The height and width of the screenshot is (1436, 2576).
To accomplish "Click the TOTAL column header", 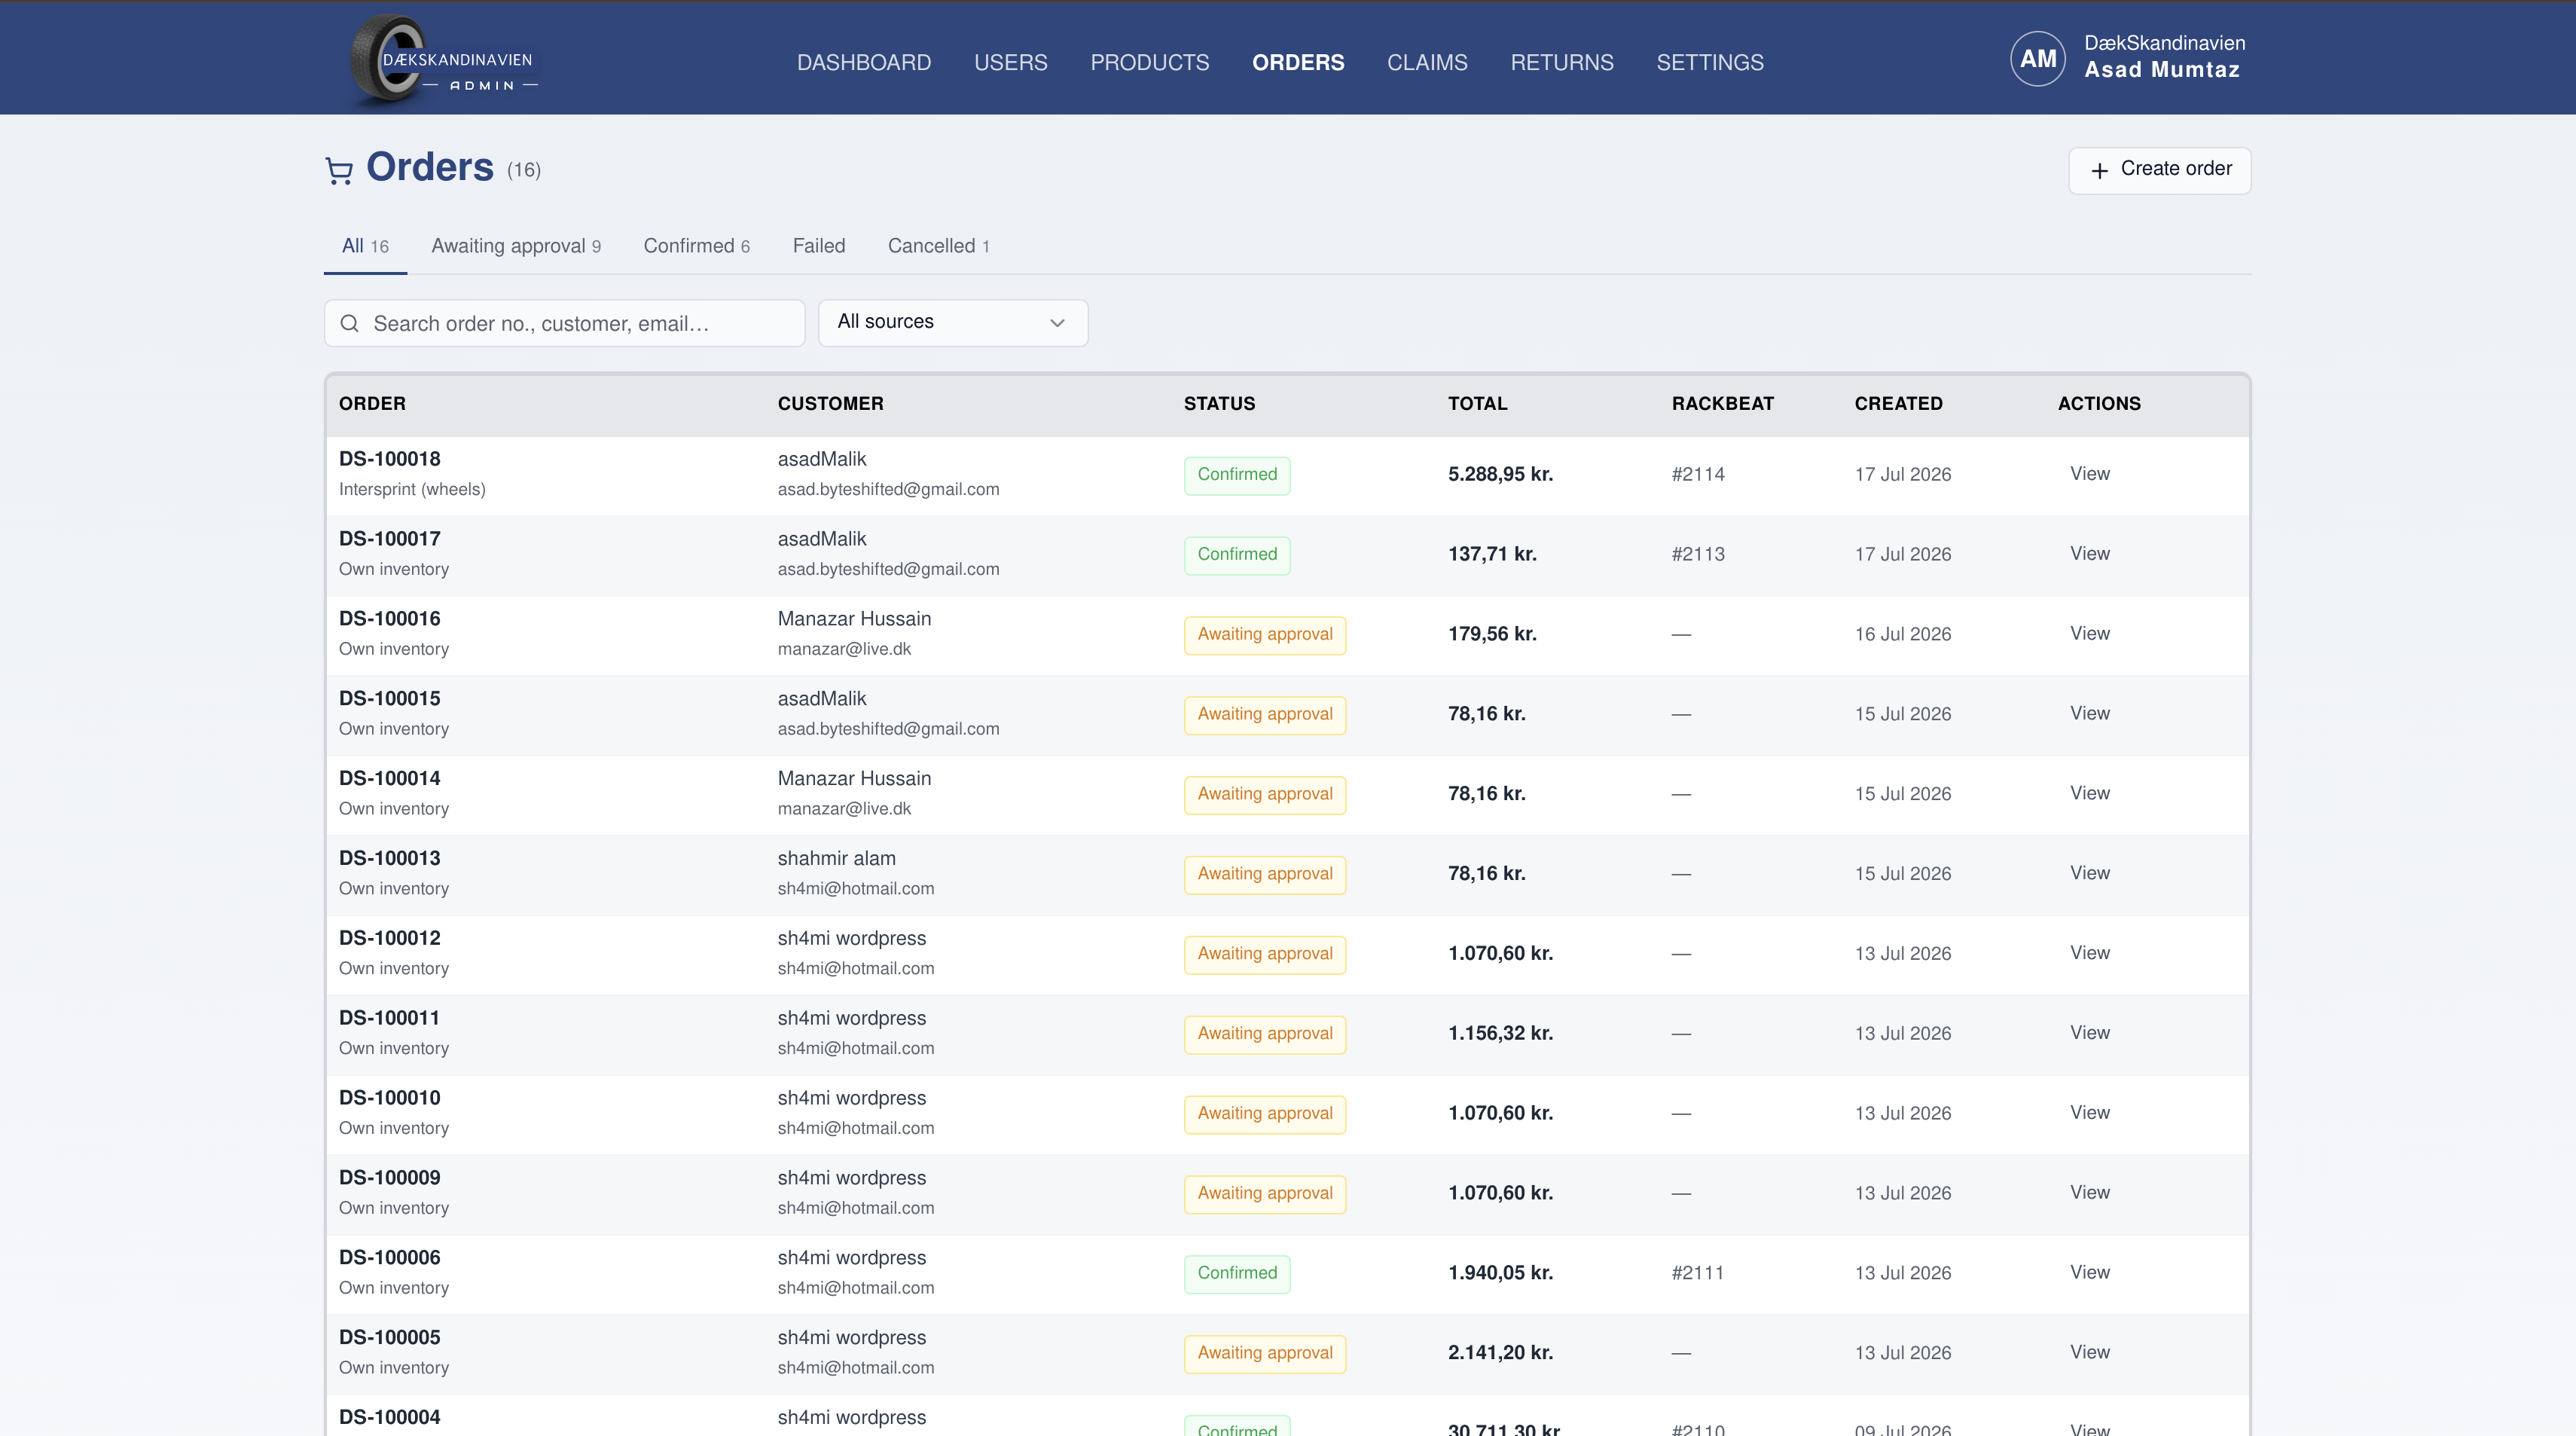I will pyautogui.click(x=1477, y=403).
